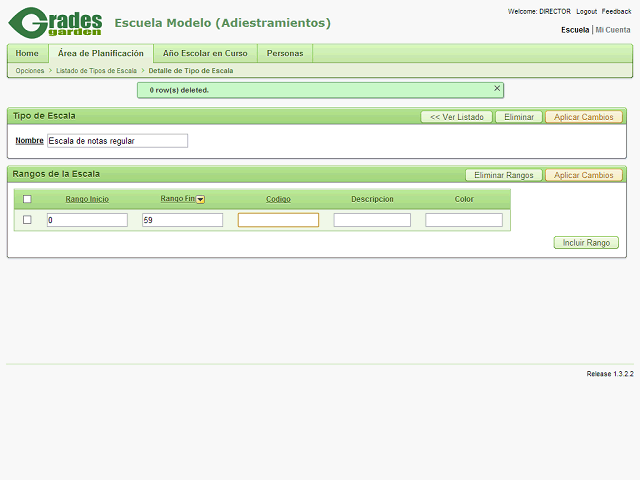Click the Rango Fin field containing 59
640x480 pixels.
click(182, 220)
